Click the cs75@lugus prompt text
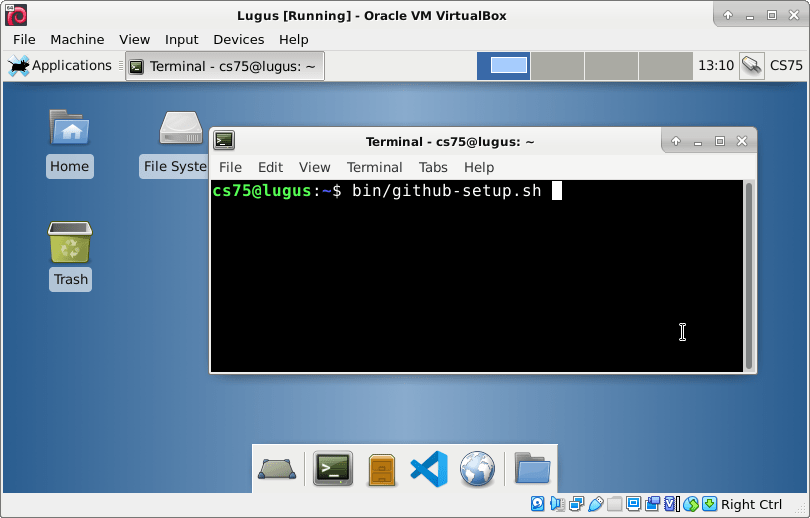The image size is (810, 518). tap(262, 191)
